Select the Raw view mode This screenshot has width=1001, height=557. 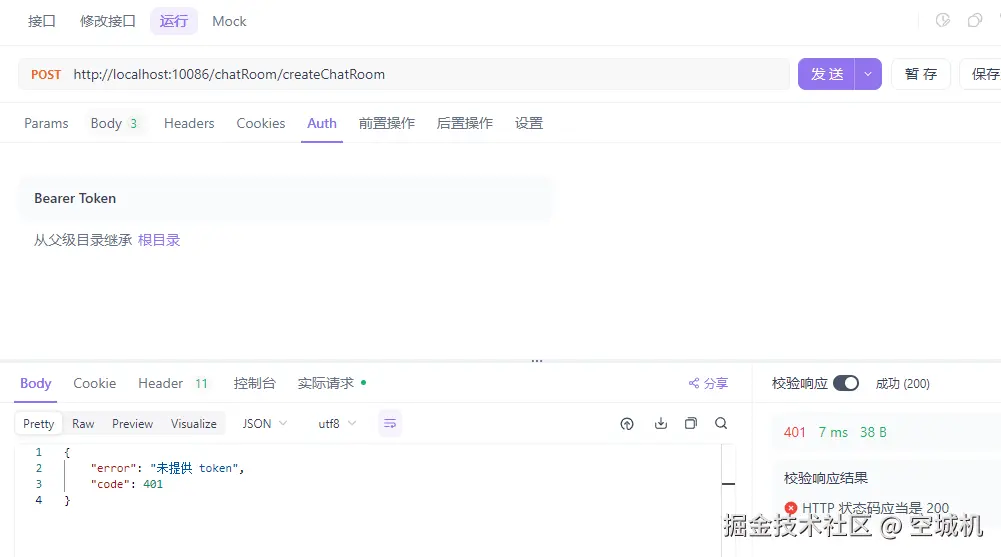[83, 424]
